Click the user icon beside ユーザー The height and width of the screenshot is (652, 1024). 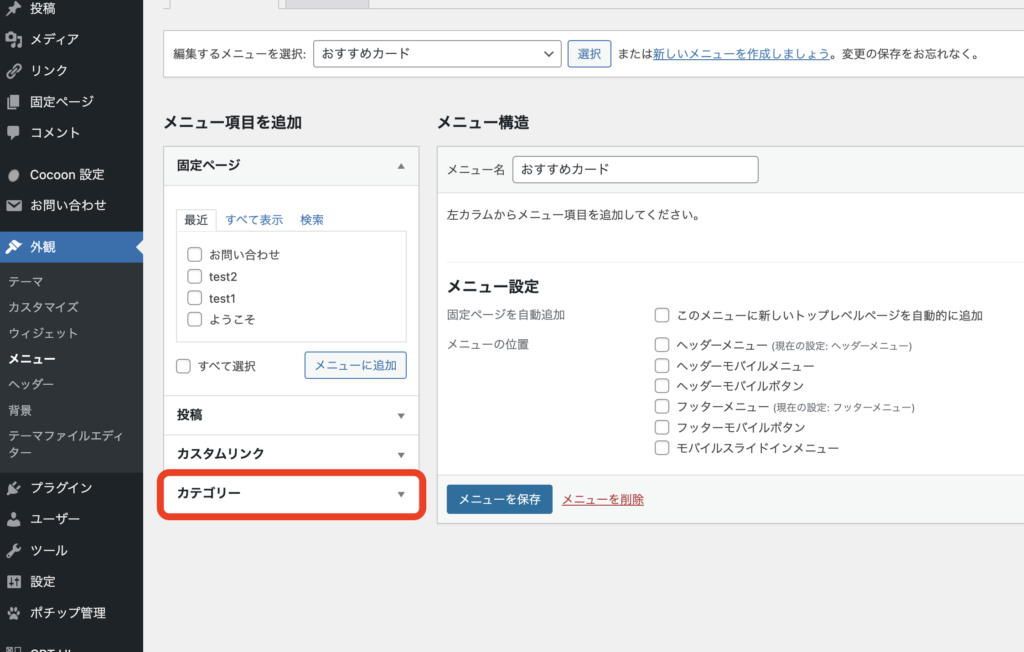click(14, 519)
